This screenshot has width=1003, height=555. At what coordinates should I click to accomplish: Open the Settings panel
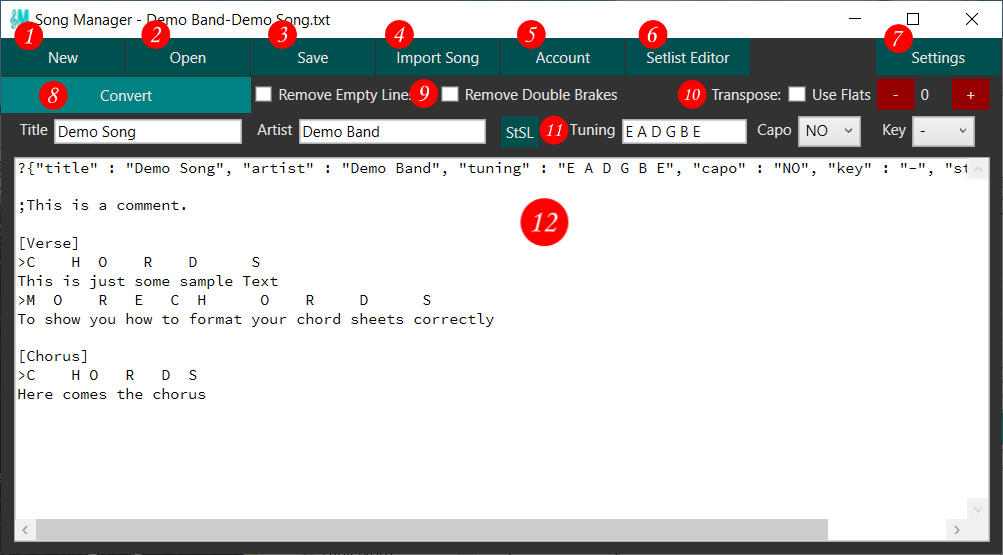(937, 58)
